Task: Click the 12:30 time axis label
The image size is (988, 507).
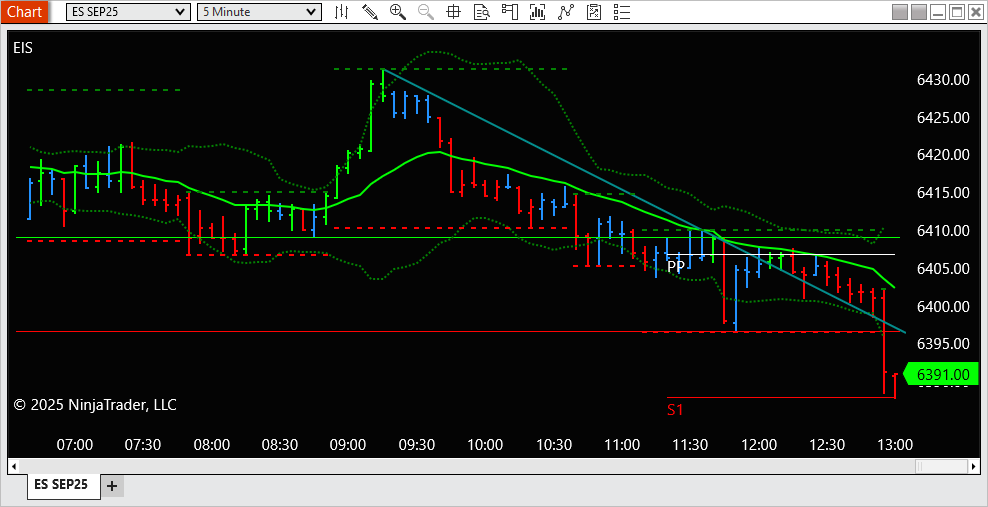Action: click(x=827, y=445)
